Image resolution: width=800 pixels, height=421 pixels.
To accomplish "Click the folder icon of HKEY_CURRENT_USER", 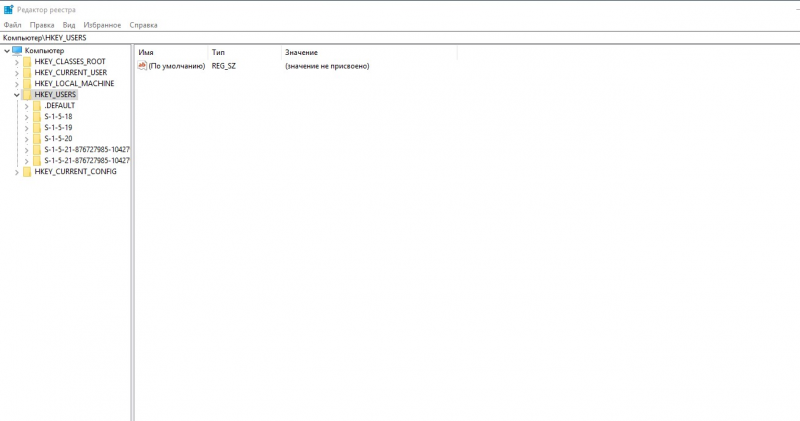I will click(x=27, y=73).
